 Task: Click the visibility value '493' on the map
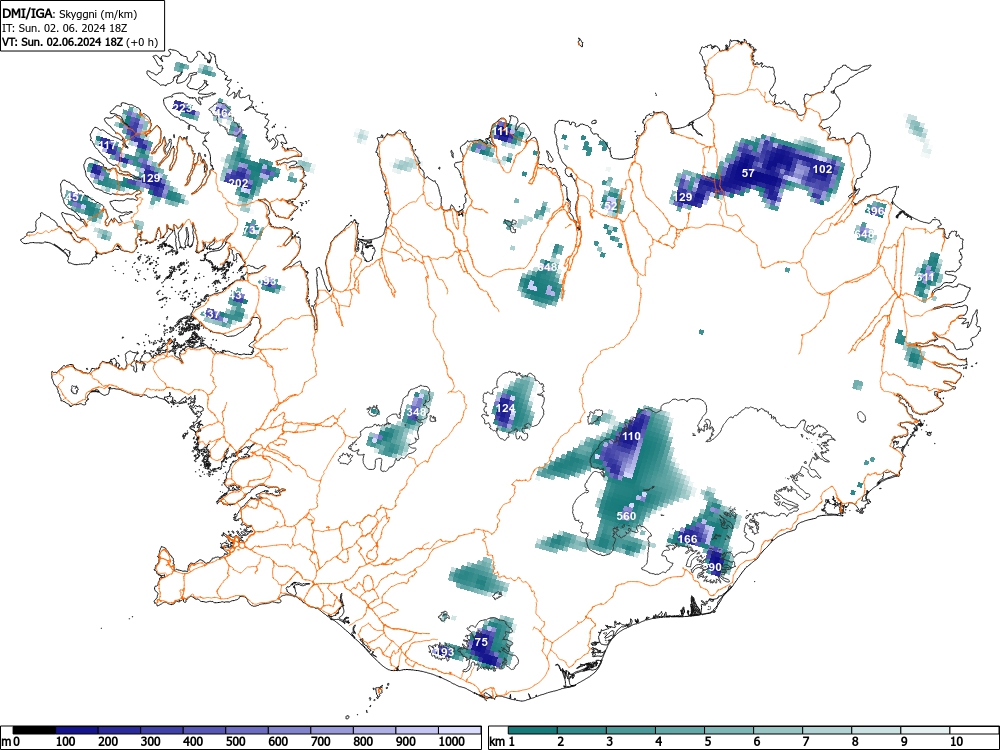[444, 652]
